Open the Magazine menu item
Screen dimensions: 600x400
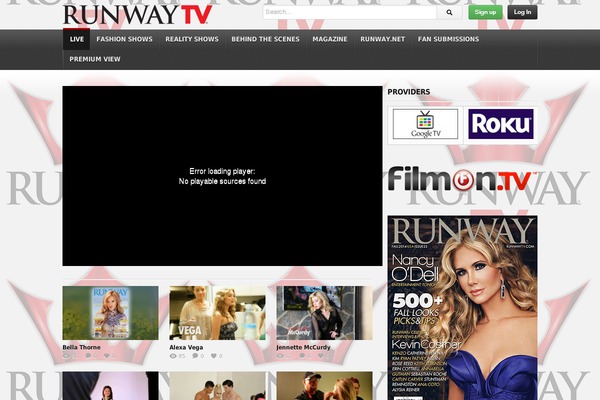(330, 39)
